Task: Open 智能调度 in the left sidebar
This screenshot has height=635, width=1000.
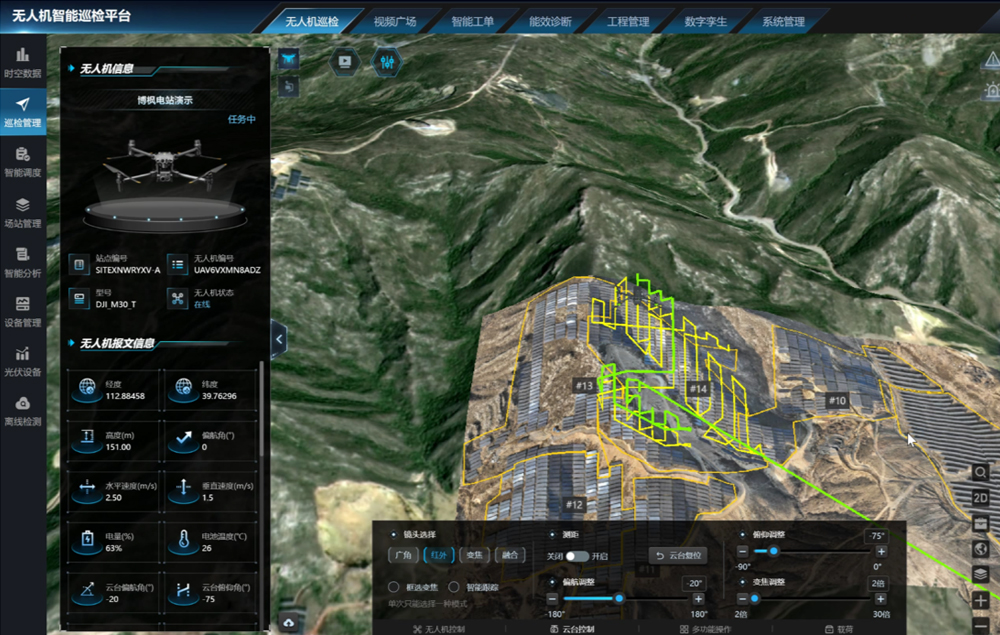Action: pyautogui.click(x=22, y=162)
